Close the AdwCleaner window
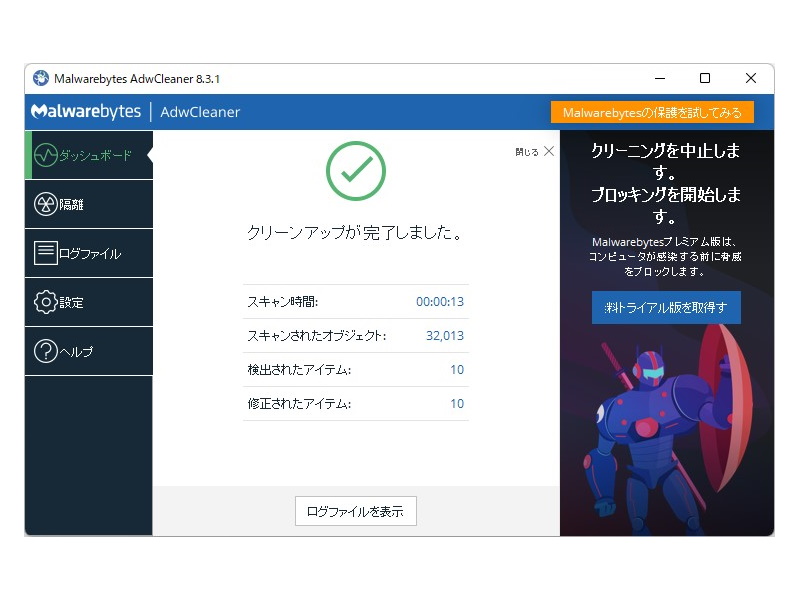This screenshot has width=800, height=600. [x=751, y=78]
